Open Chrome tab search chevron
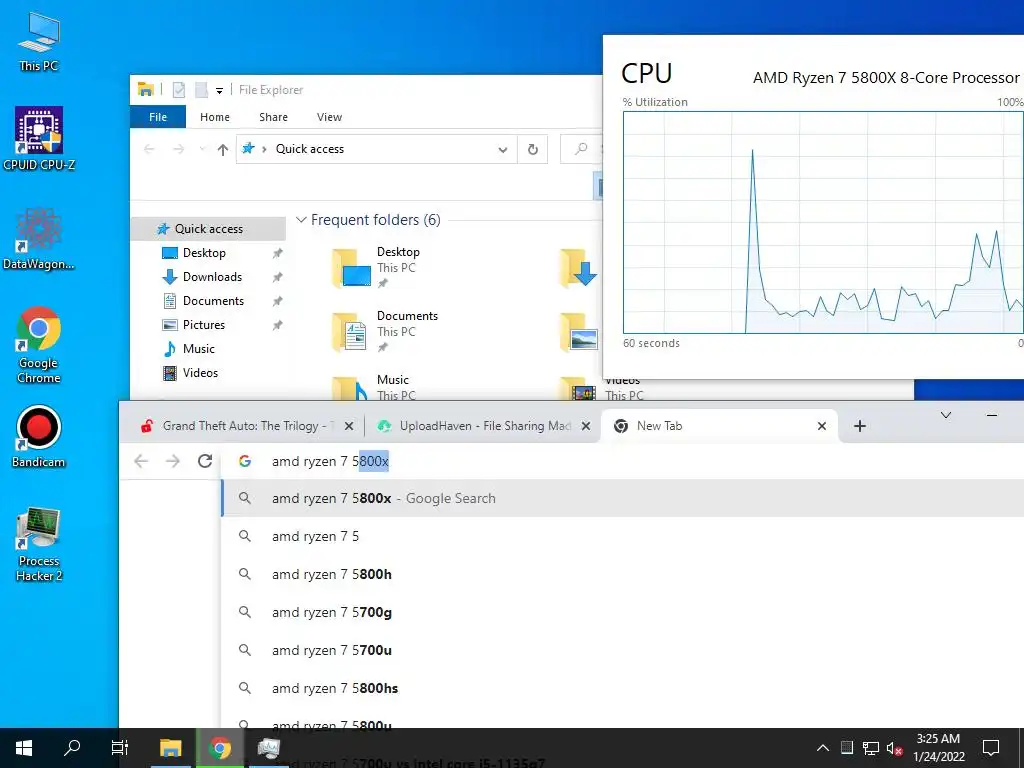This screenshot has width=1024, height=768. [946, 415]
